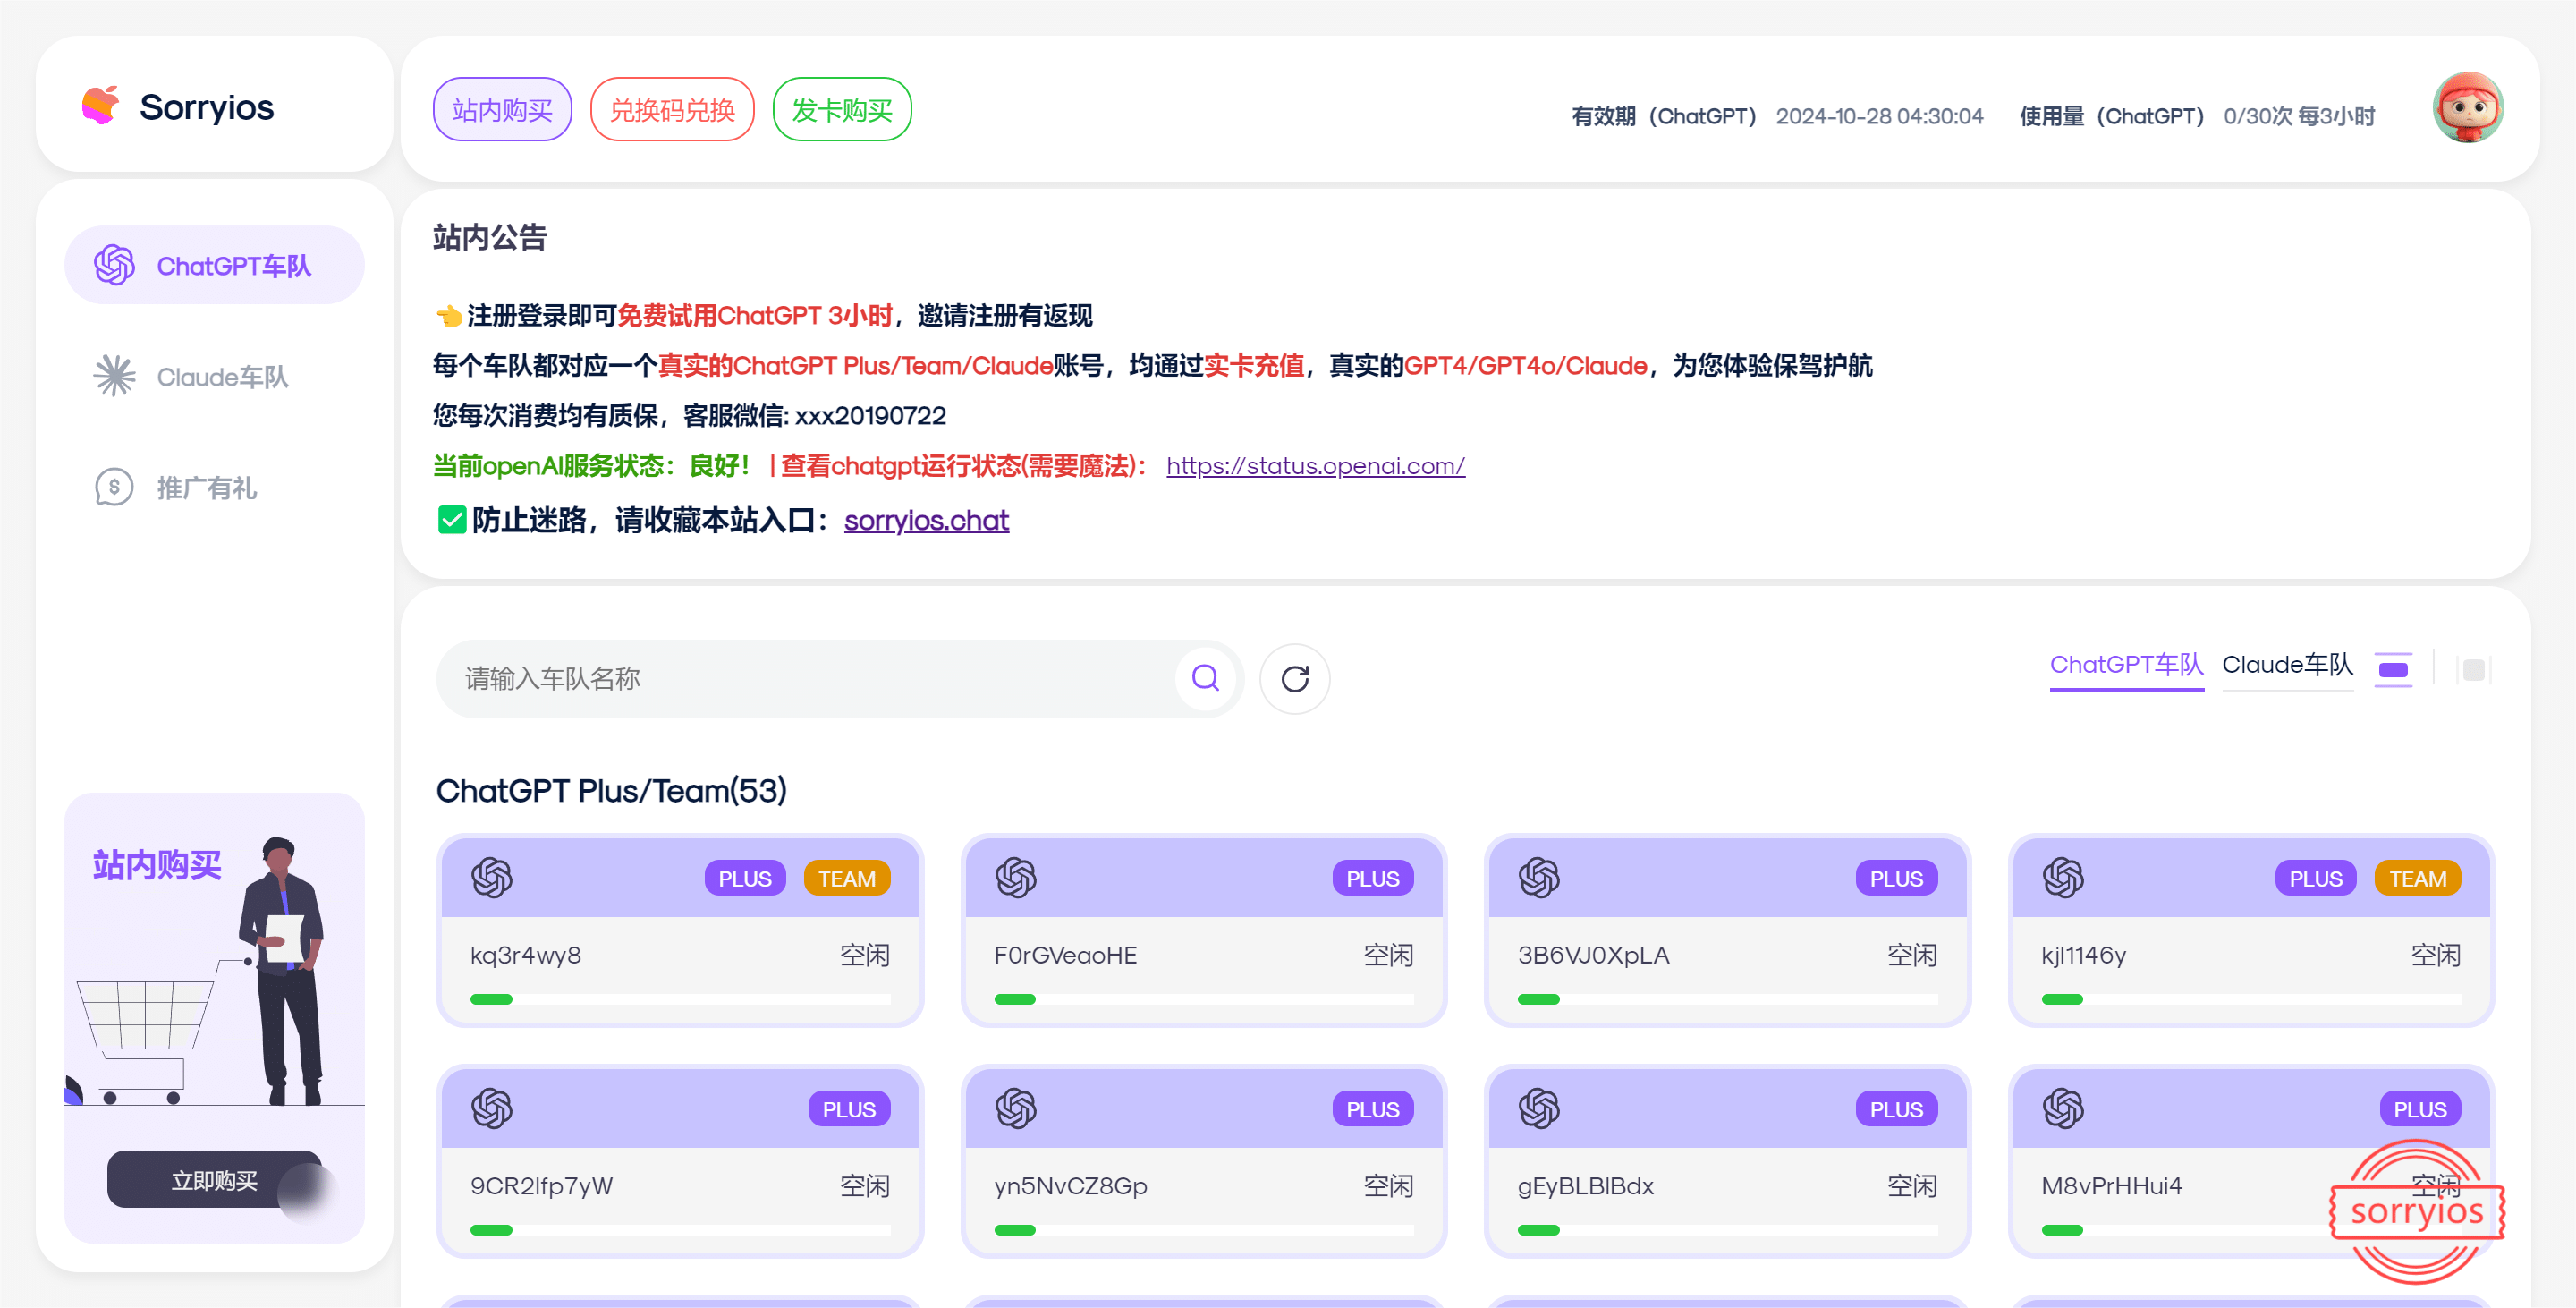Click the search magnifier icon
The height and width of the screenshot is (1308, 2576).
[1205, 678]
